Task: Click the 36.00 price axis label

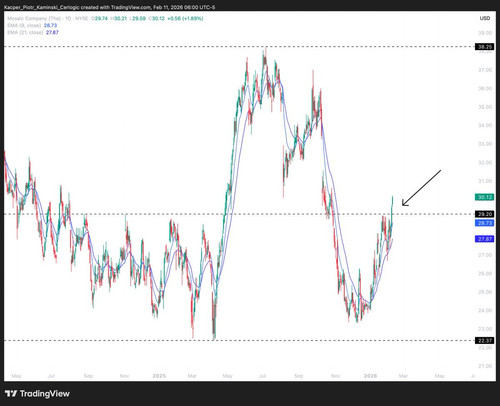Action: [485, 88]
